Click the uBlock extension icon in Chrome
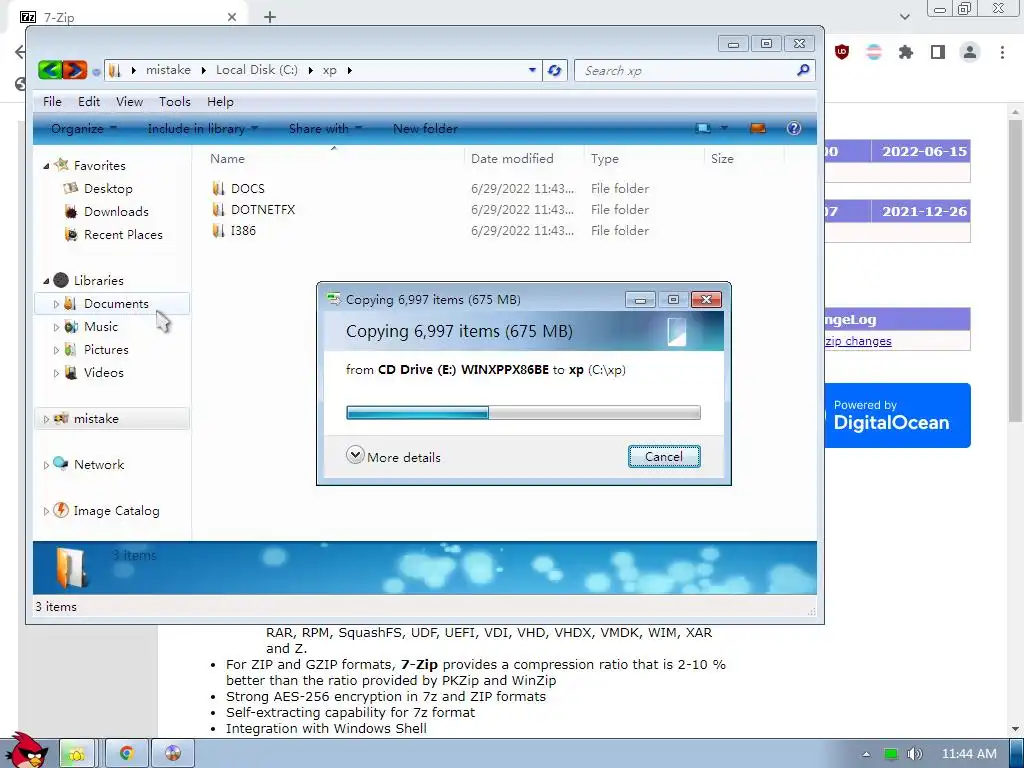Viewport: 1024px width, 768px height. tap(842, 52)
